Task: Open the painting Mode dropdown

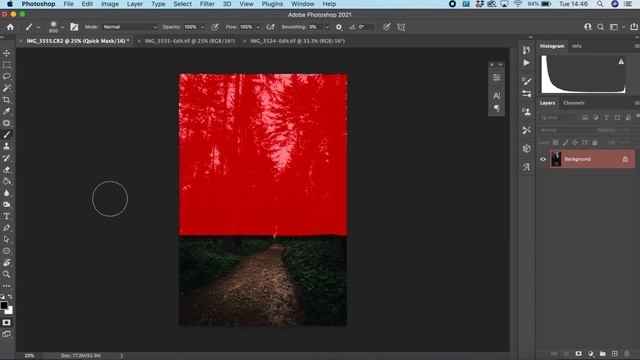Action: 130,27
